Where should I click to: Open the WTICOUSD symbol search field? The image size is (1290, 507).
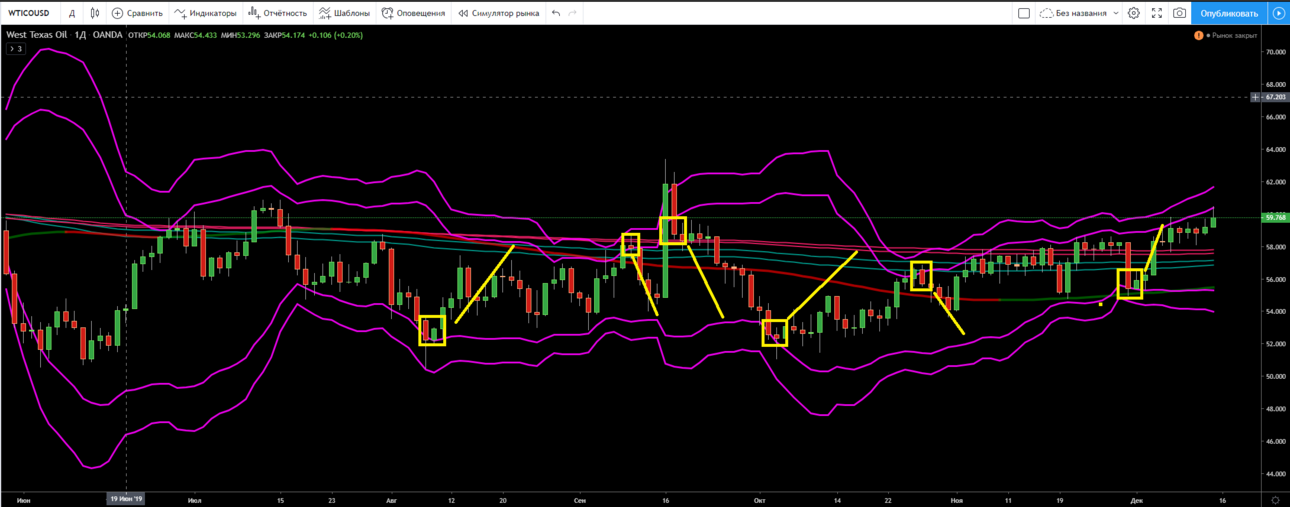29,13
